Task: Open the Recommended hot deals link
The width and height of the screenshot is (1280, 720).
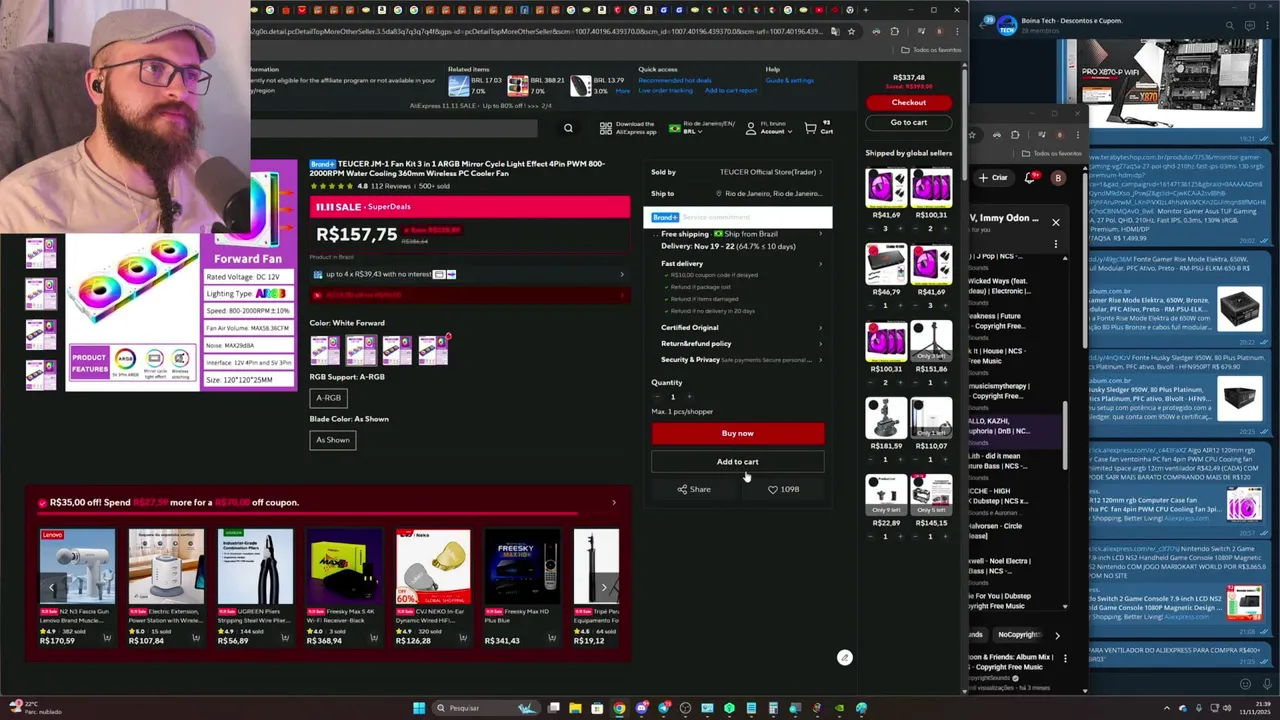Action: 675,80
